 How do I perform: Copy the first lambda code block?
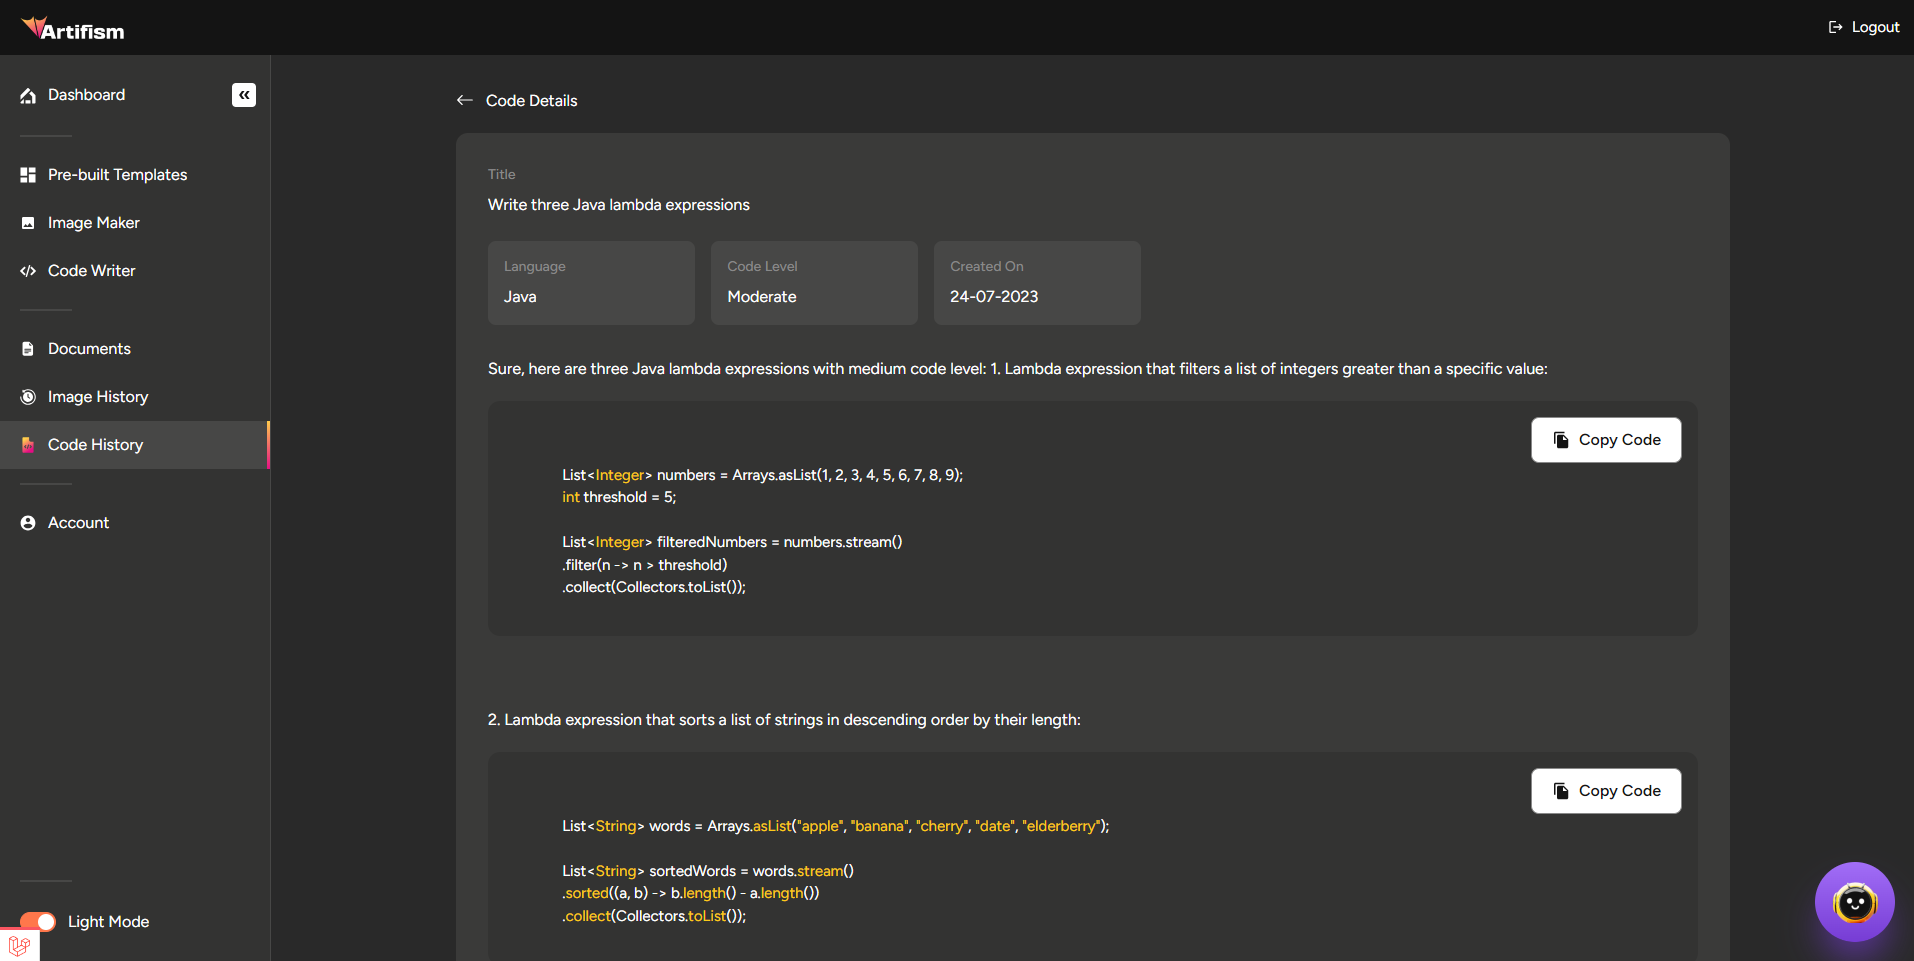(x=1605, y=440)
